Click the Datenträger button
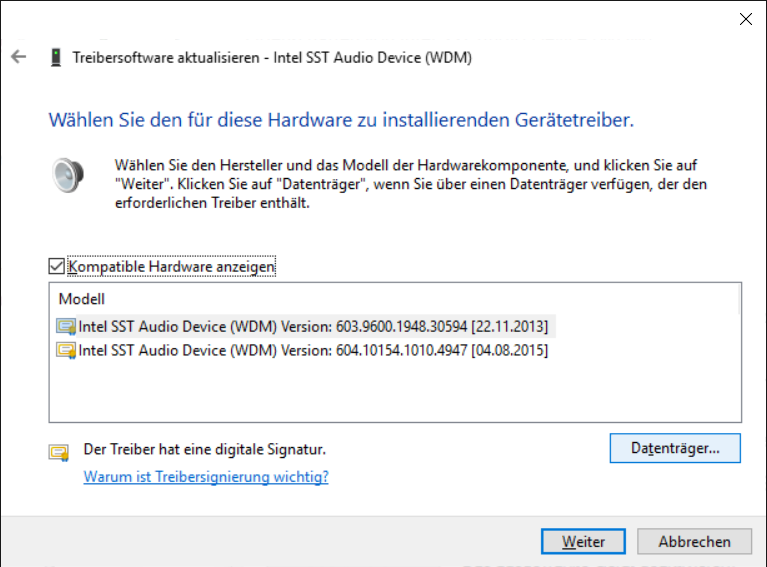 point(675,448)
